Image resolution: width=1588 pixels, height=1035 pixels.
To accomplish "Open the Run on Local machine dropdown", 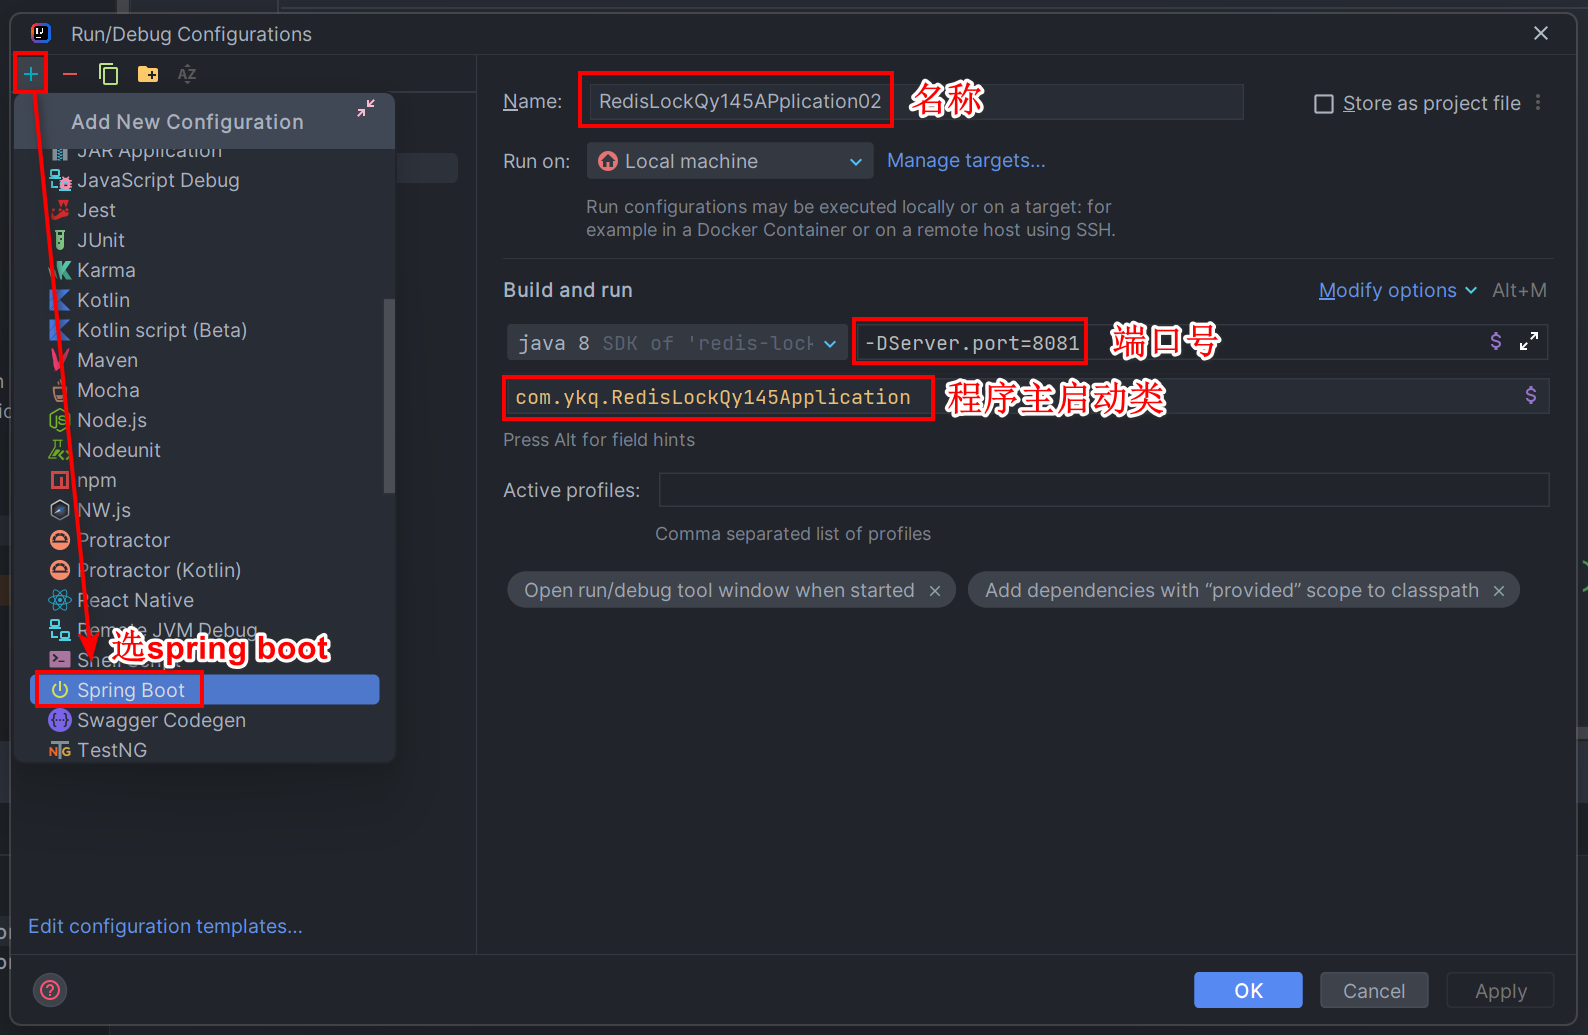I will (730, 161).
